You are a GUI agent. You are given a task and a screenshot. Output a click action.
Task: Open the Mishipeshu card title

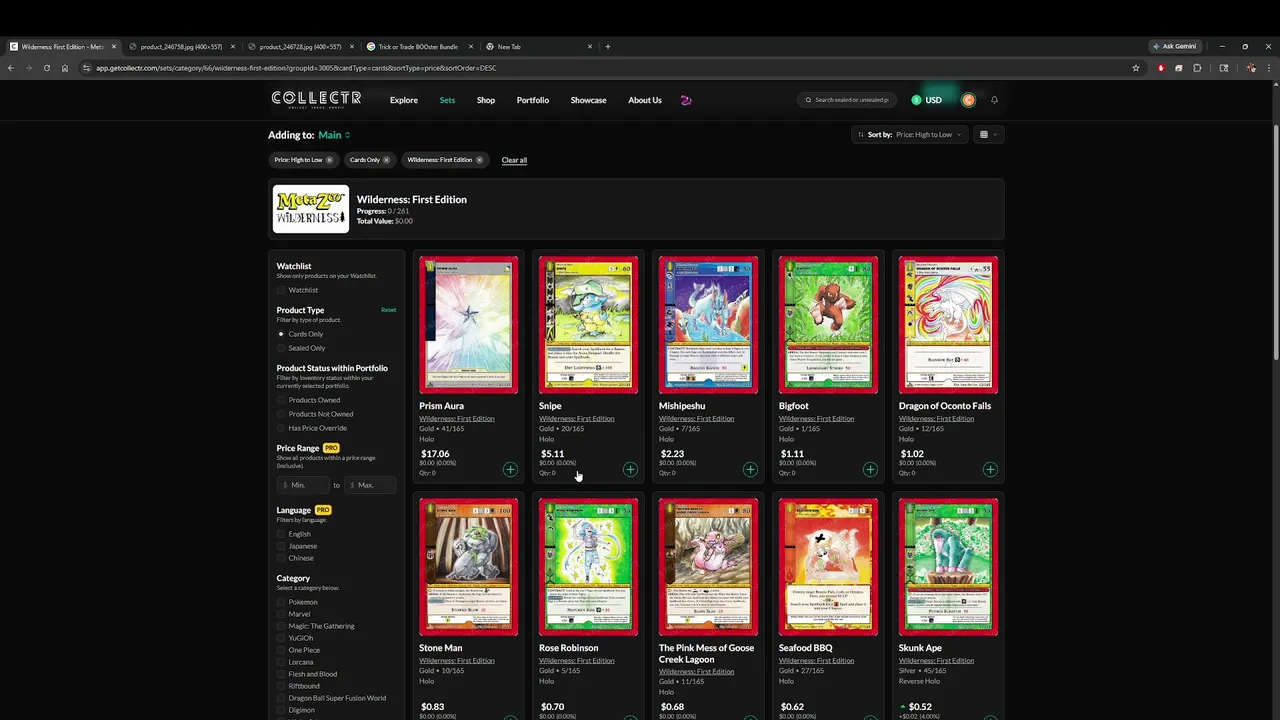[682, 406]
